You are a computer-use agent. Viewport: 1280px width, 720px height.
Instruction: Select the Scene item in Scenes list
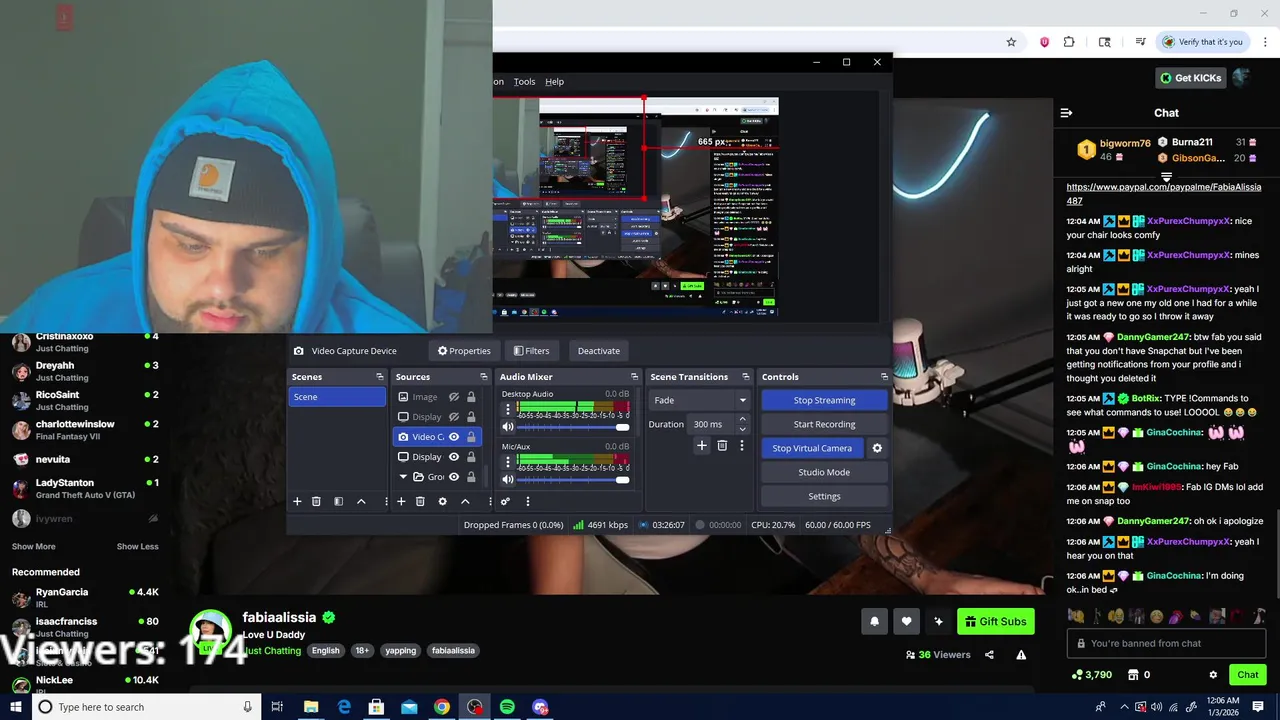pos(337,397)
